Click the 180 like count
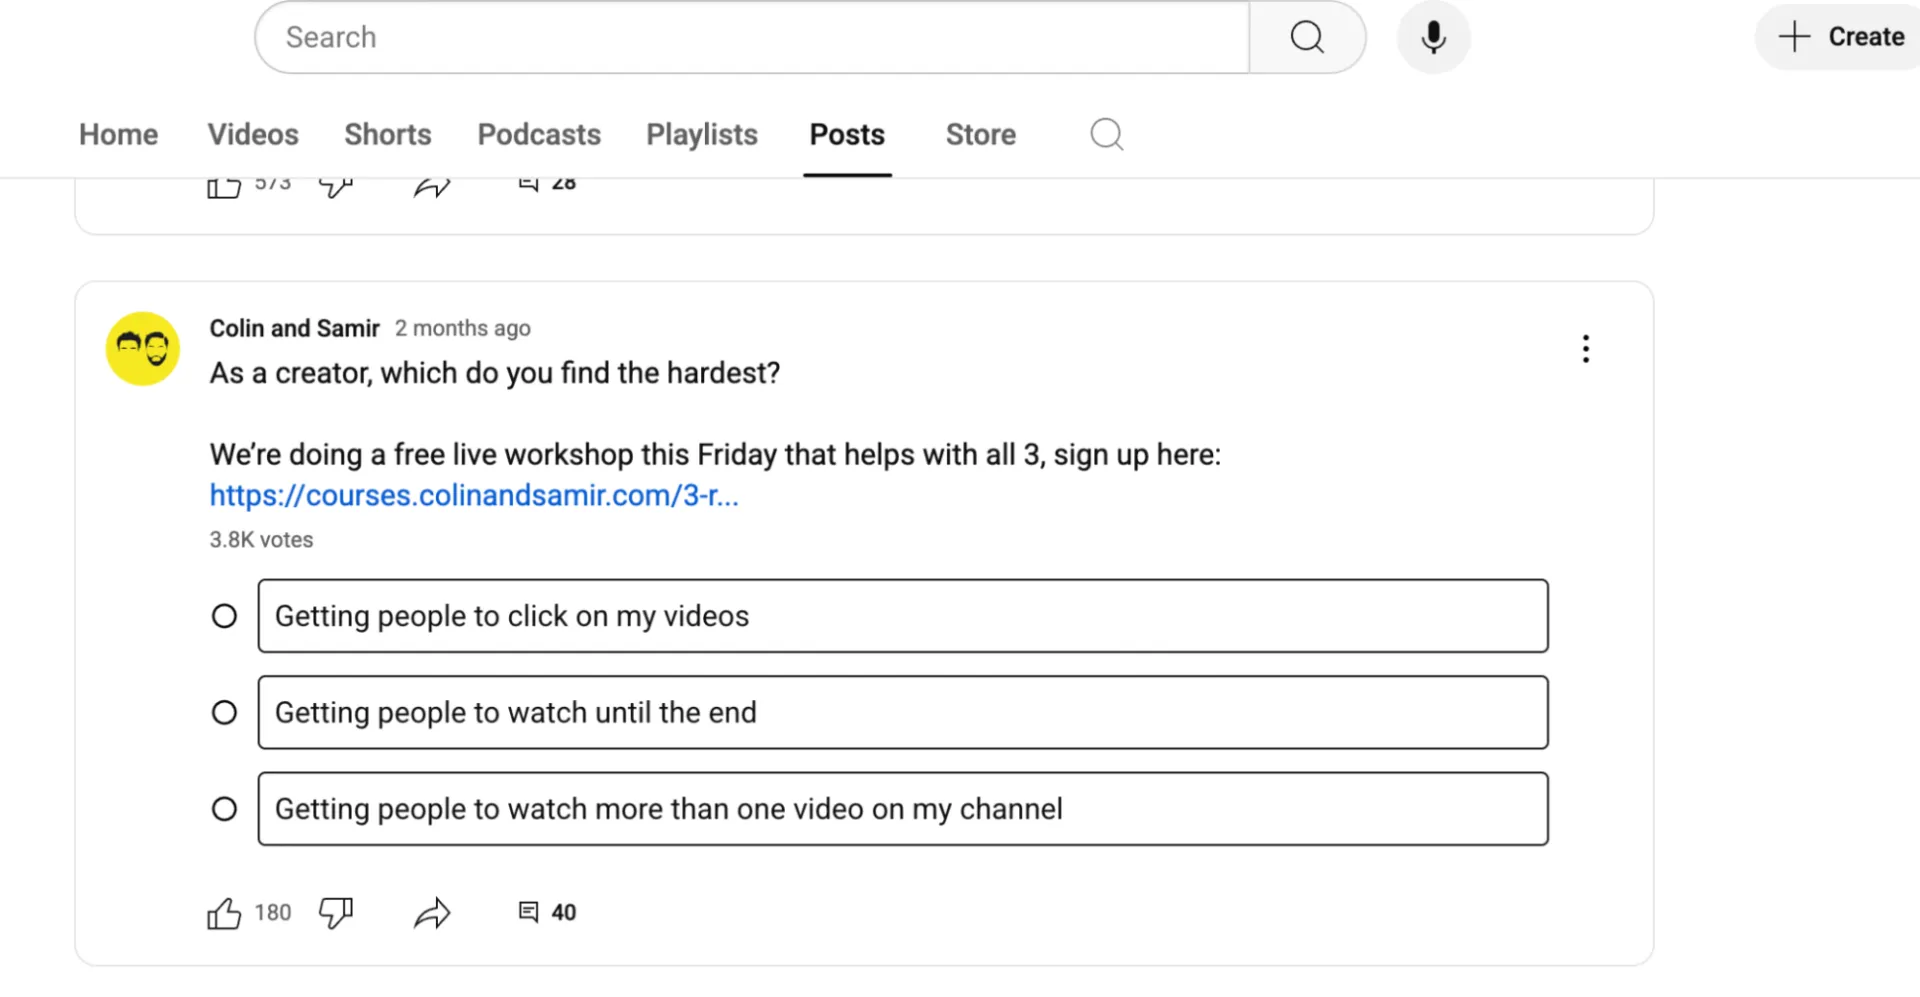Viewport: 1920px width, 997px height. click(x=273, y=912)
